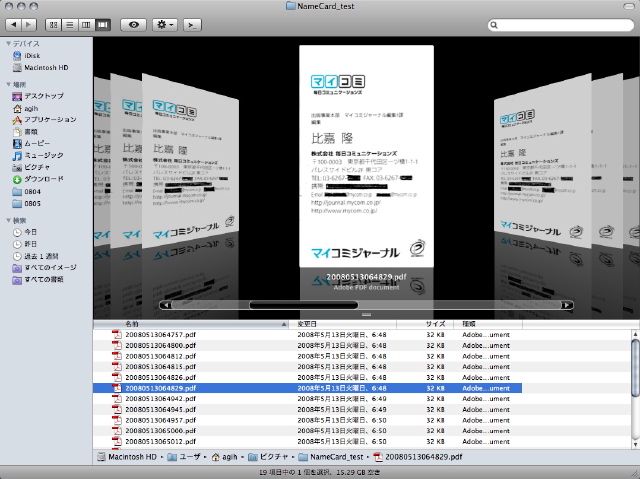This screenshot has width=640, height=479.
Task: Select file 20080513064942.pdf
Action: pyautogui.click(x=307, y=399)
